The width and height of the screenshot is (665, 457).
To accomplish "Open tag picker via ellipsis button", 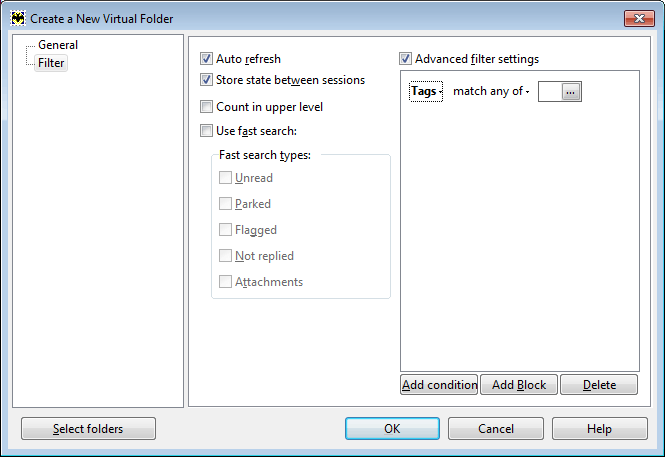I will pyautogui.click(x=571, y=92).
